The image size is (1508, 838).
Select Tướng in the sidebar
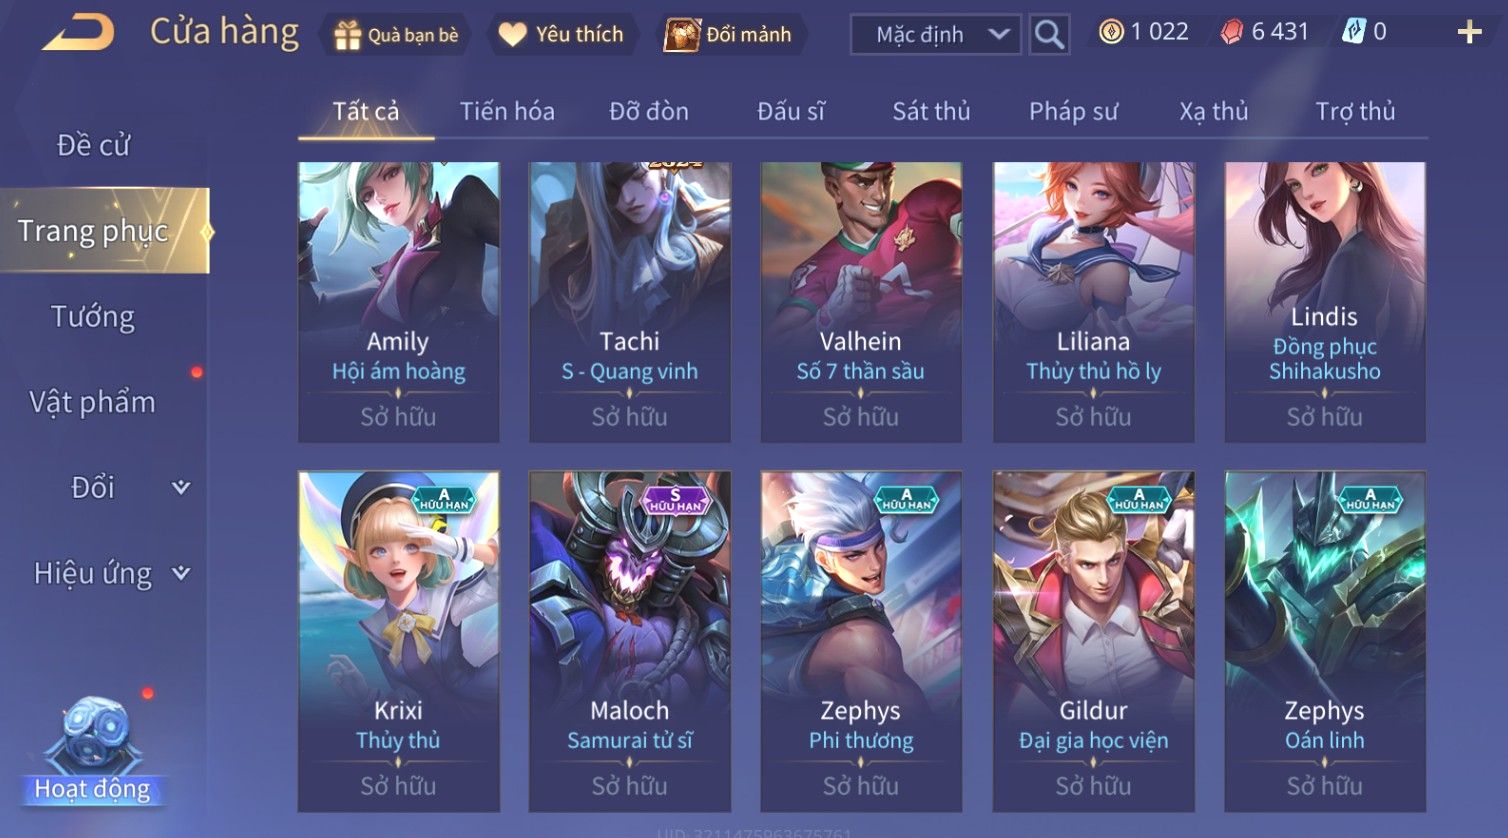(x=93, y=317)
